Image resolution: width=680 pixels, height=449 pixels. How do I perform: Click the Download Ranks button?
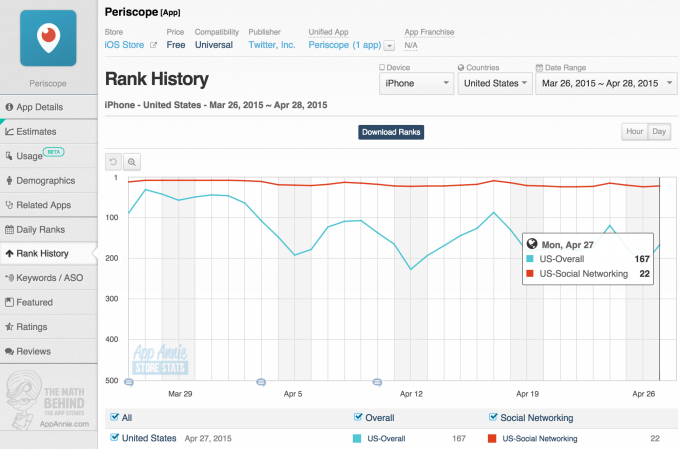point(392,132)
